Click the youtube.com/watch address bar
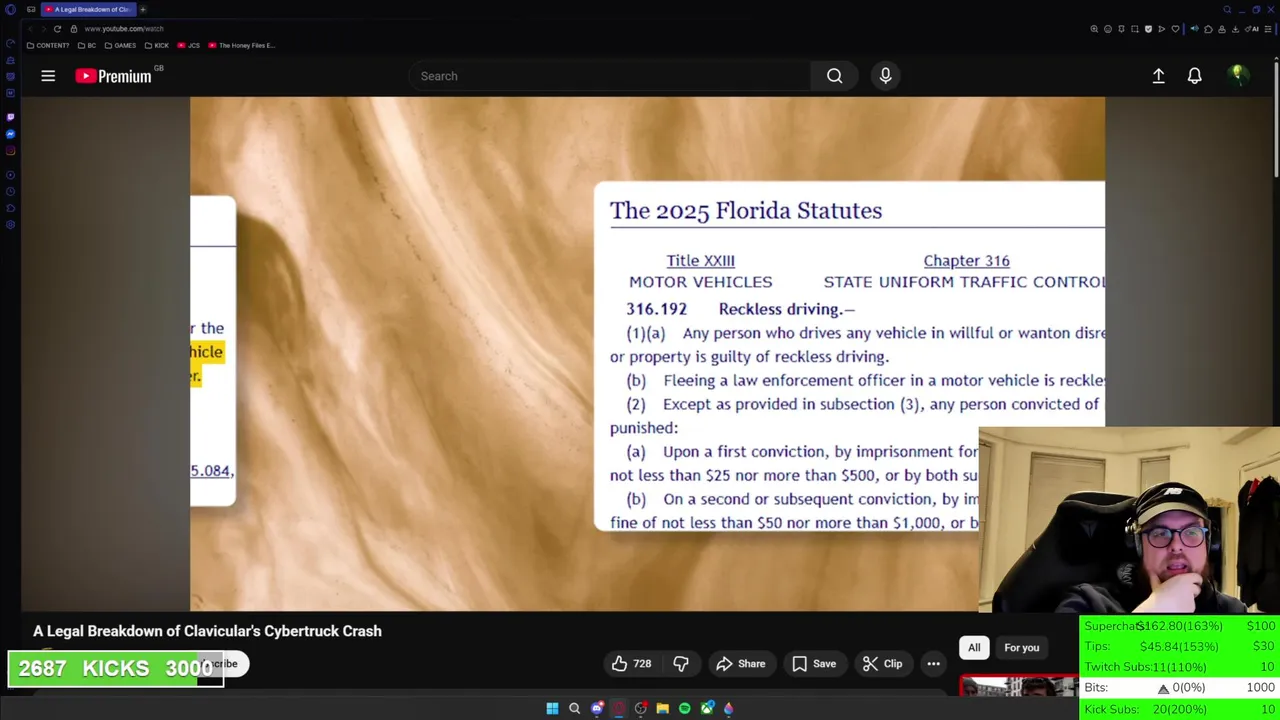 tap(124, 29)
